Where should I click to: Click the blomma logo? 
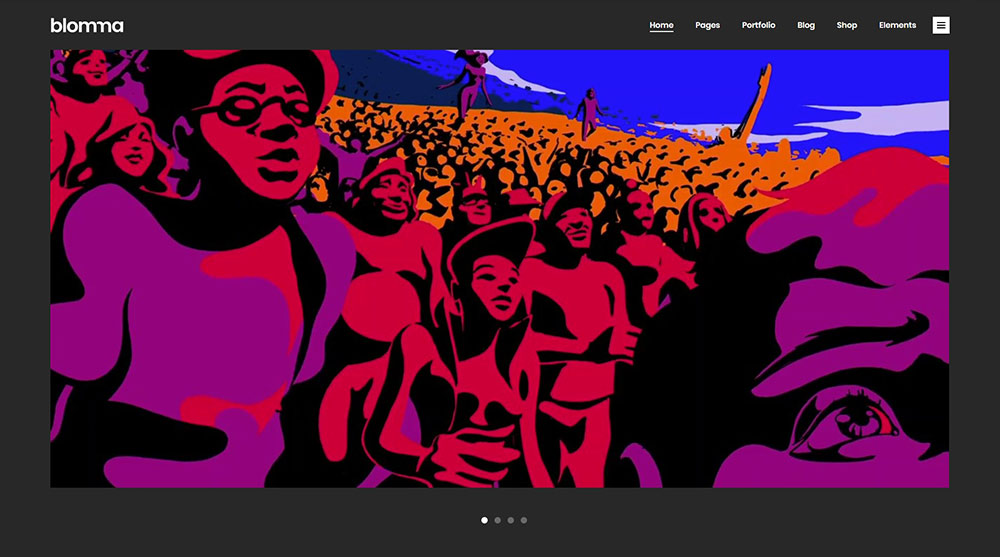click(87, 25)
